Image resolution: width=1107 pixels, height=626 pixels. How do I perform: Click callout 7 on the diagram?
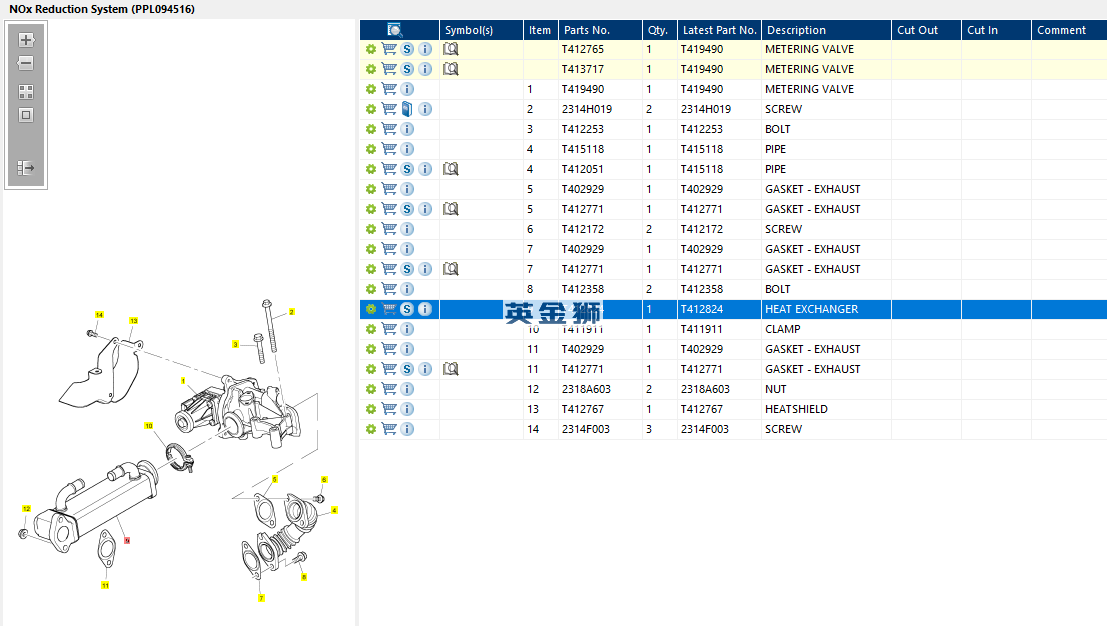pyautogui.click(x=261, y=598)
